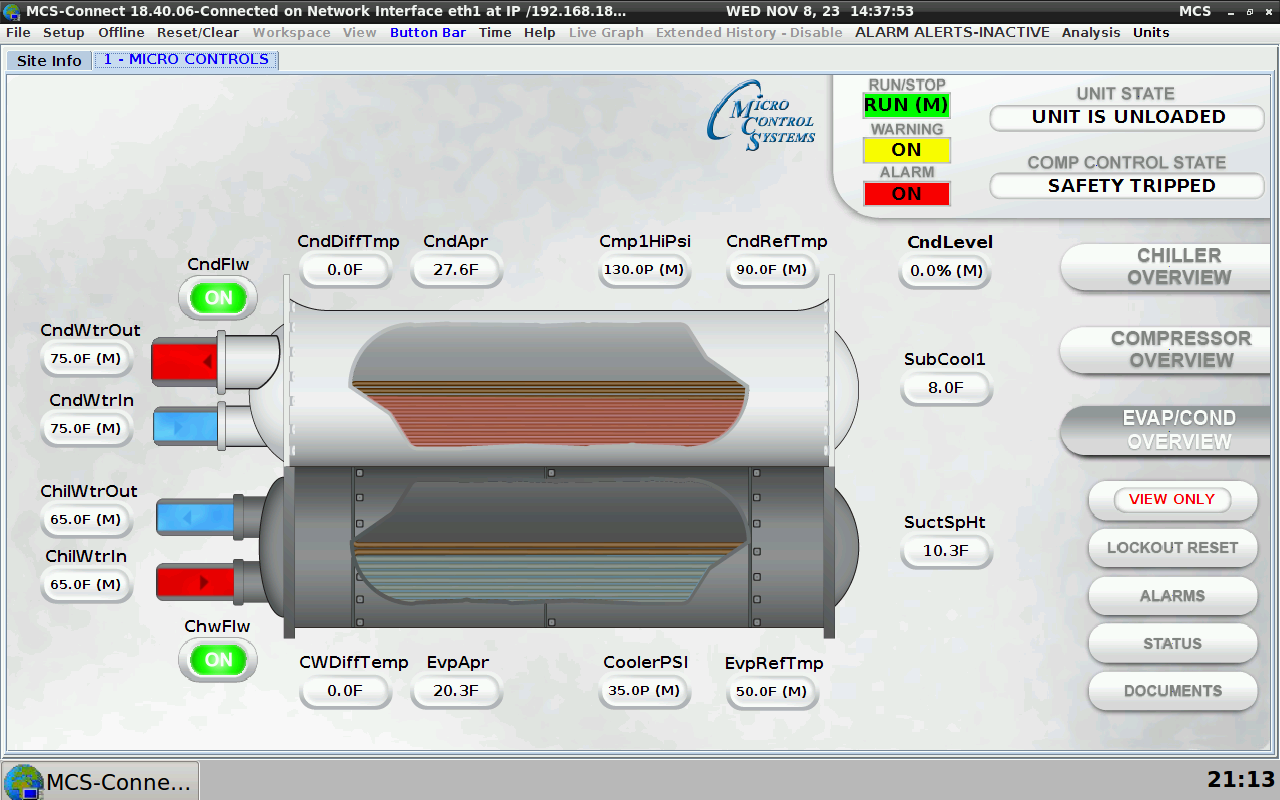Toggle the RUN (M) run/stop indicator
The image size is (1280, 800).
906,105
